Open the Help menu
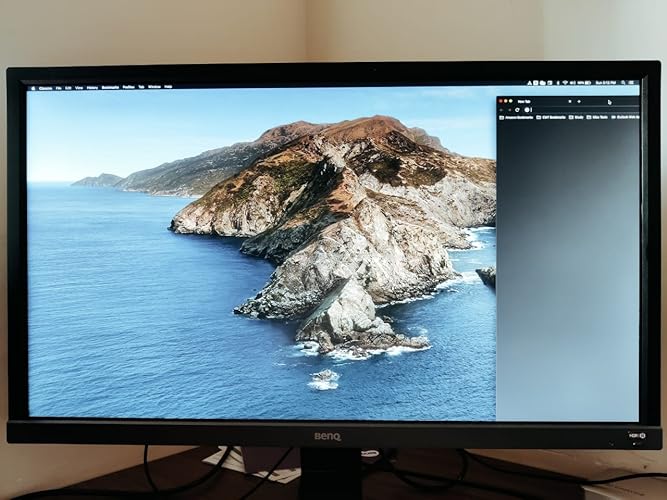 [x=168, y=87]
